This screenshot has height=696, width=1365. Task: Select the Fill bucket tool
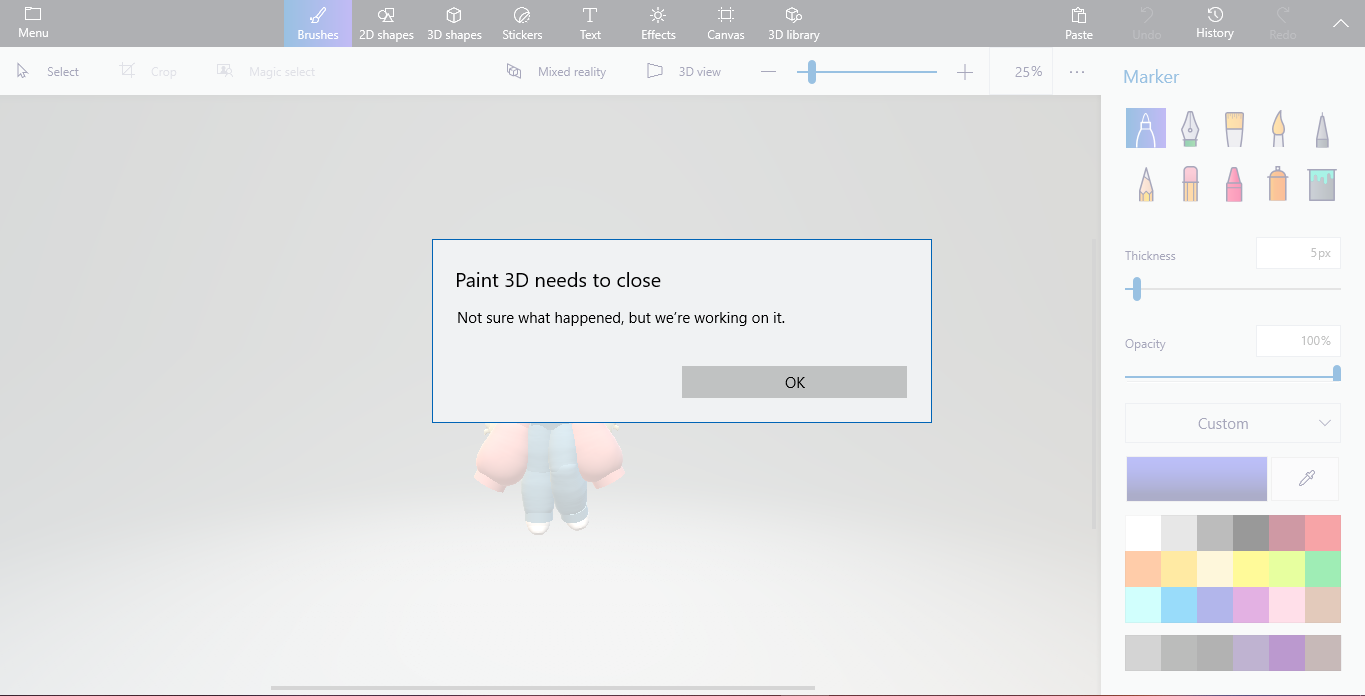(1322, 184)
